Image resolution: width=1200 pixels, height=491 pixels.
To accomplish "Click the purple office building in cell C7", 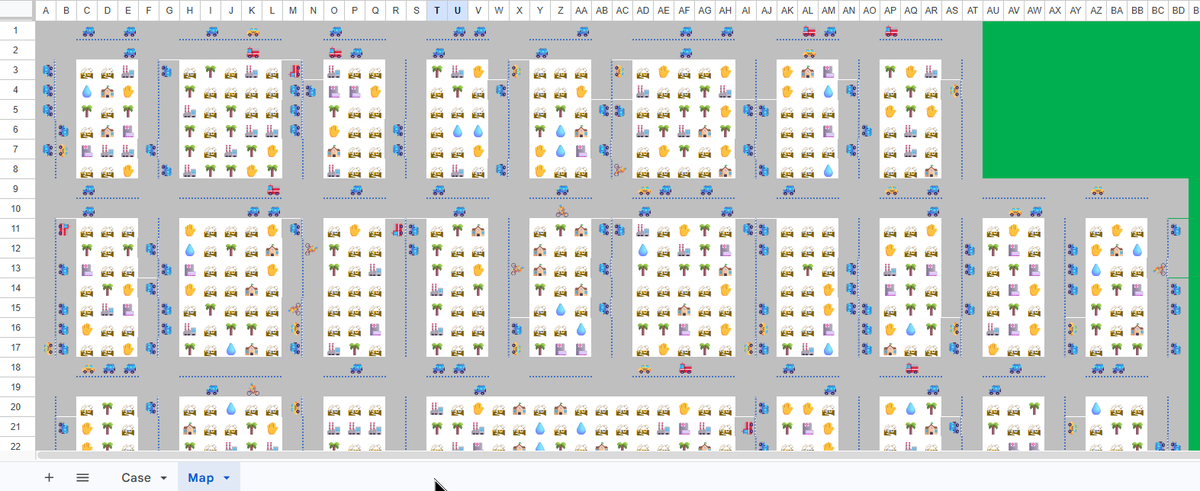I will pos(87,150).
